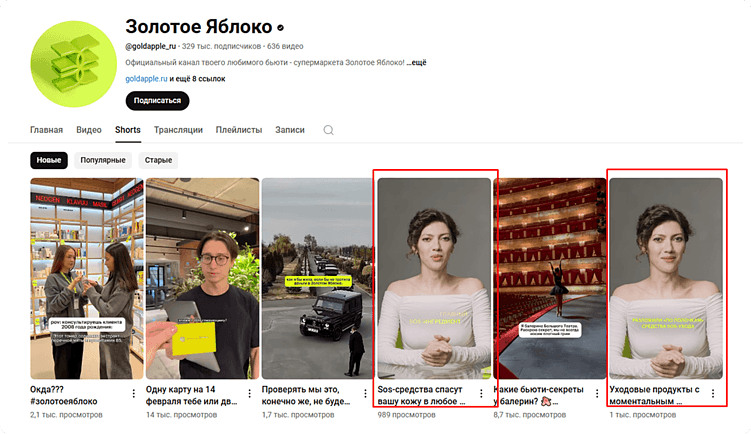
Task: Open options menu for Какие бьюти-секреты short
Action: (597, 394)
